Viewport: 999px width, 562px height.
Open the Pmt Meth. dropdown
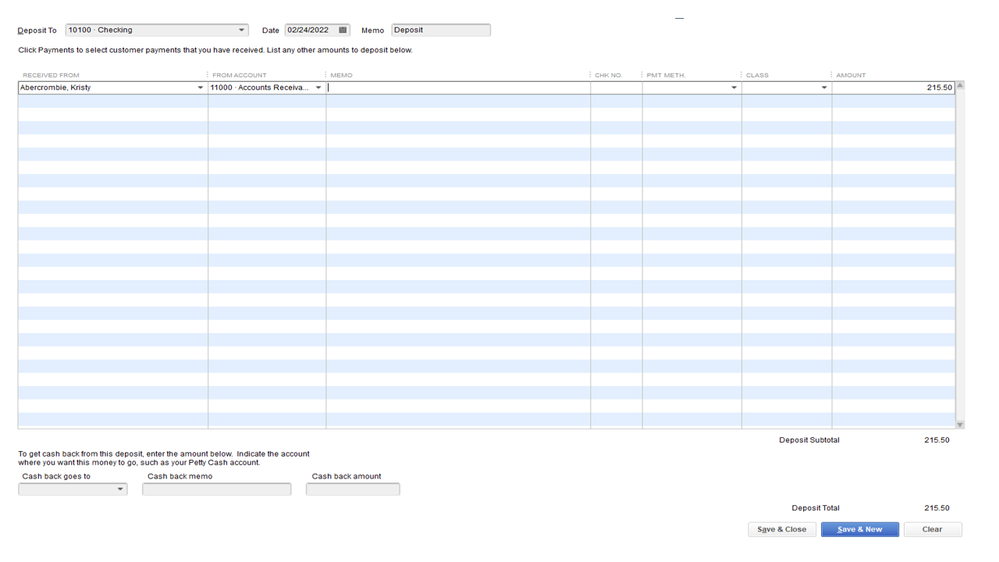point(734,88)
